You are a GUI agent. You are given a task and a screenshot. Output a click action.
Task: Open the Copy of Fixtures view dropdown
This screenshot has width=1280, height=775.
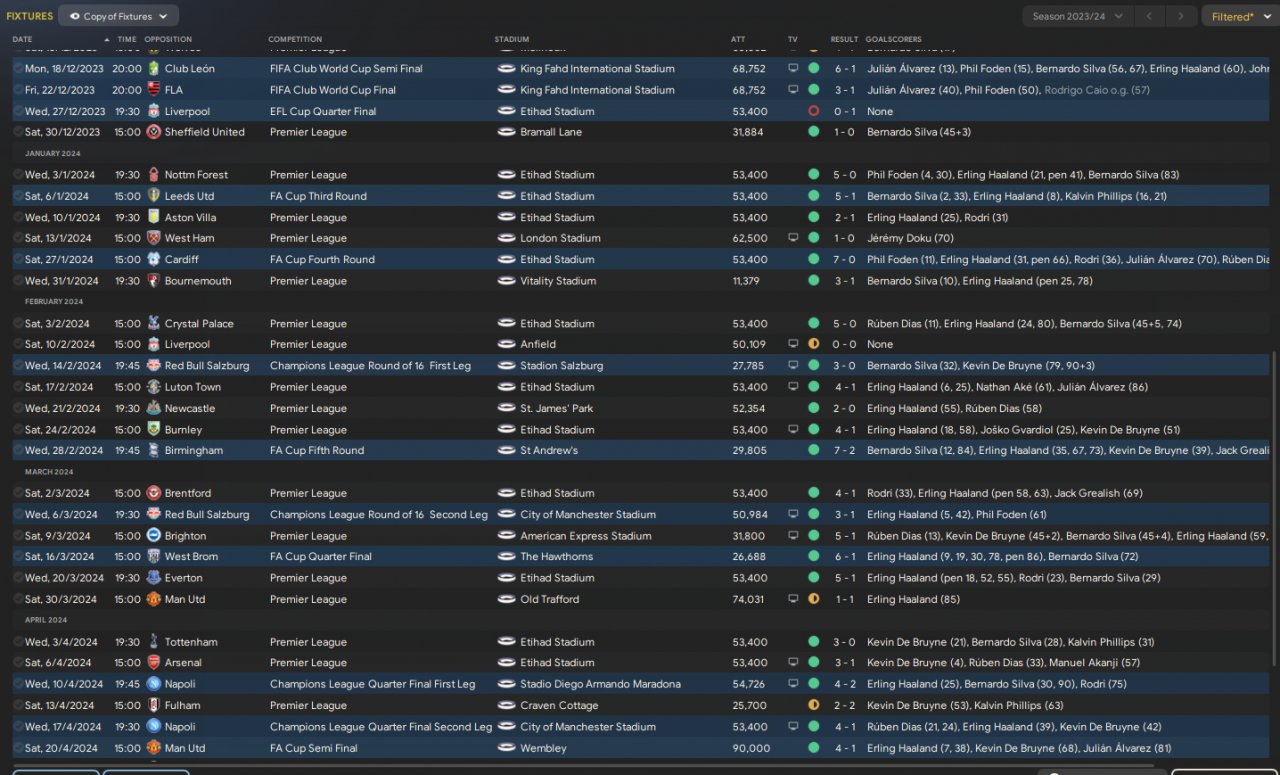coord(119,16)
